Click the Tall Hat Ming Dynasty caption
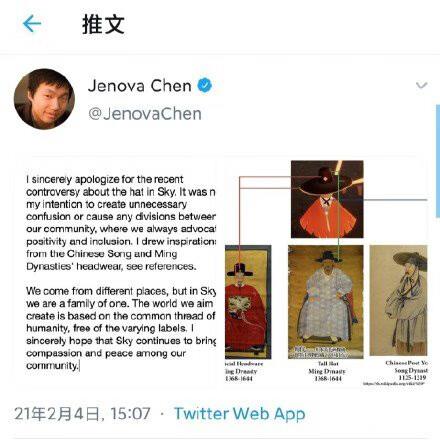 328,371
